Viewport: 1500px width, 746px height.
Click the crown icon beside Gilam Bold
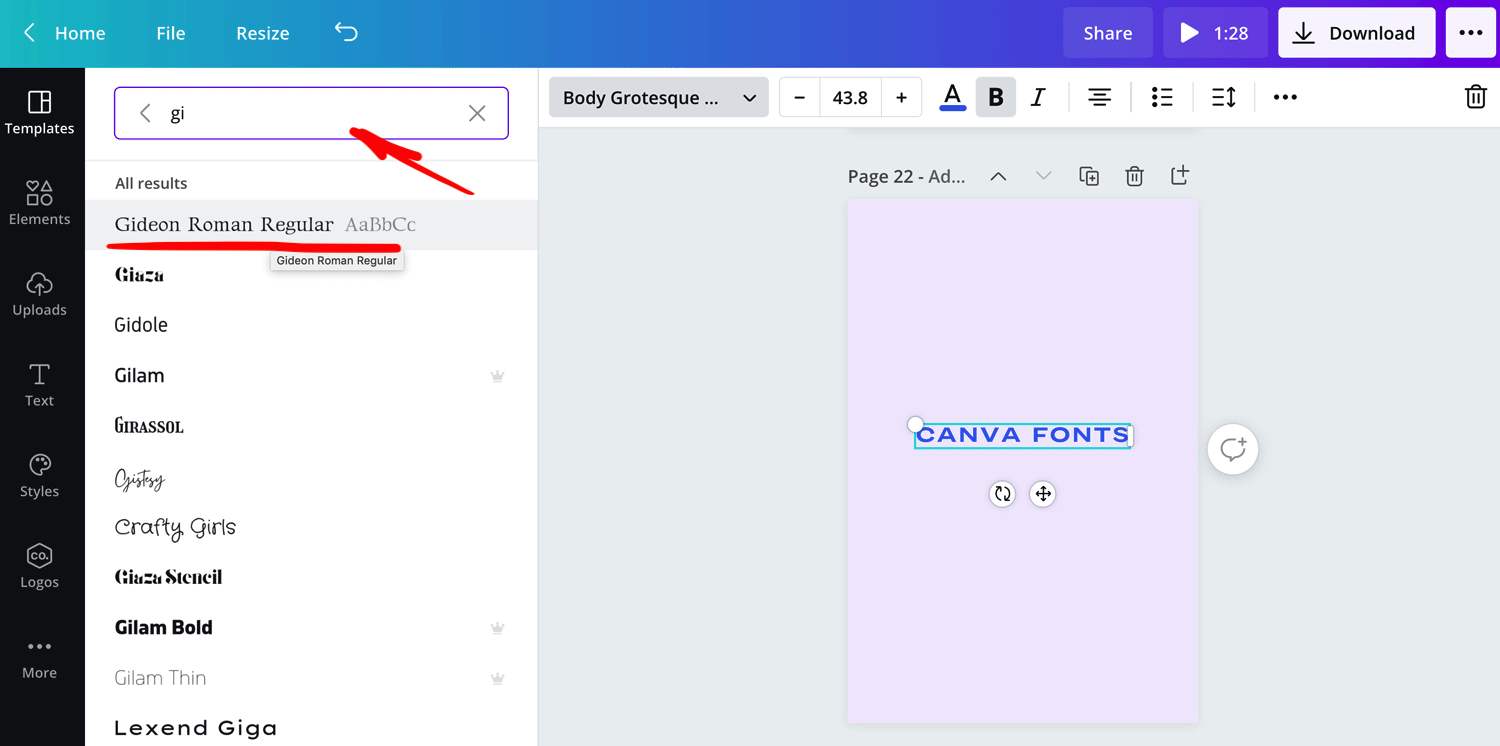(x=497, y=628)
